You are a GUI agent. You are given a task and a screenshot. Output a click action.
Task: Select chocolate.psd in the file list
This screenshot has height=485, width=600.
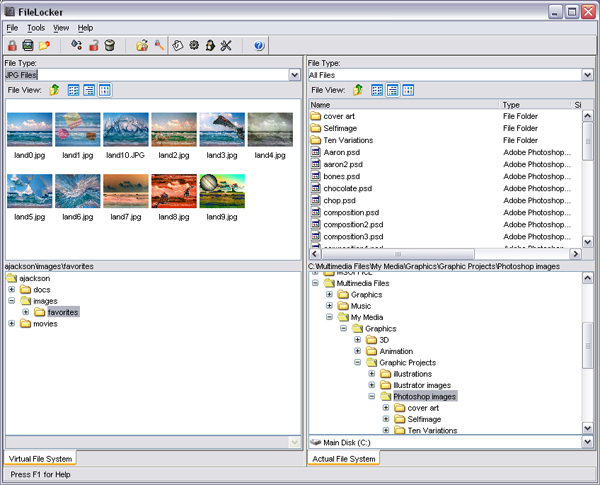click(347, 188)
